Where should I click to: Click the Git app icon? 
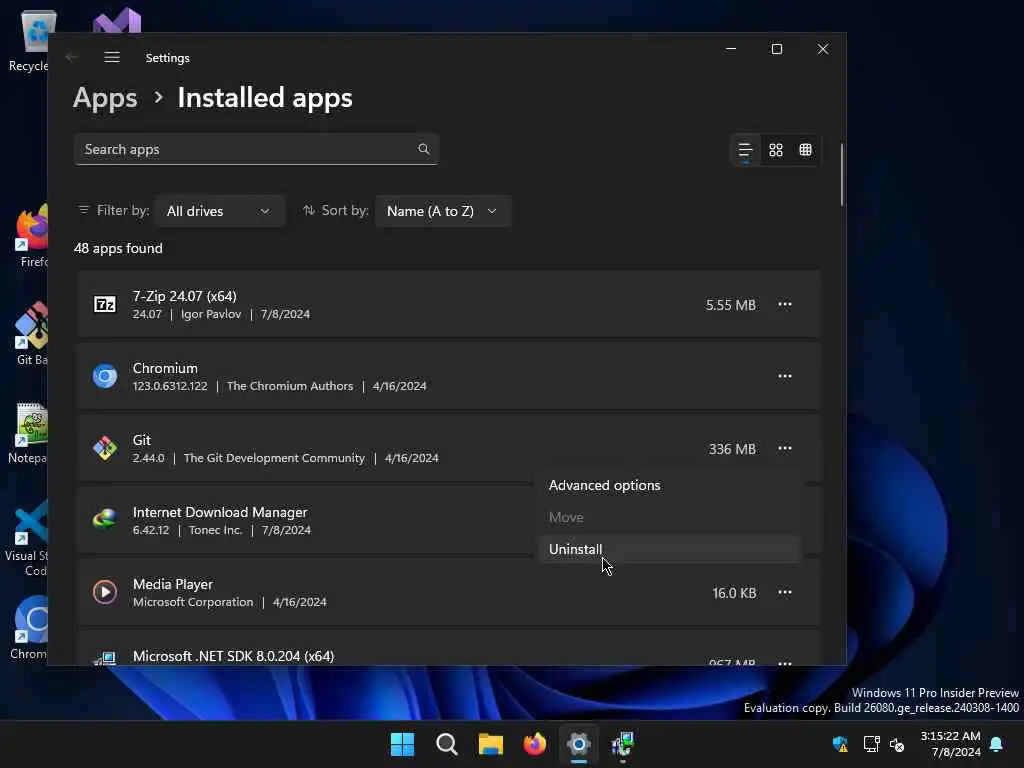pos(105,449)
